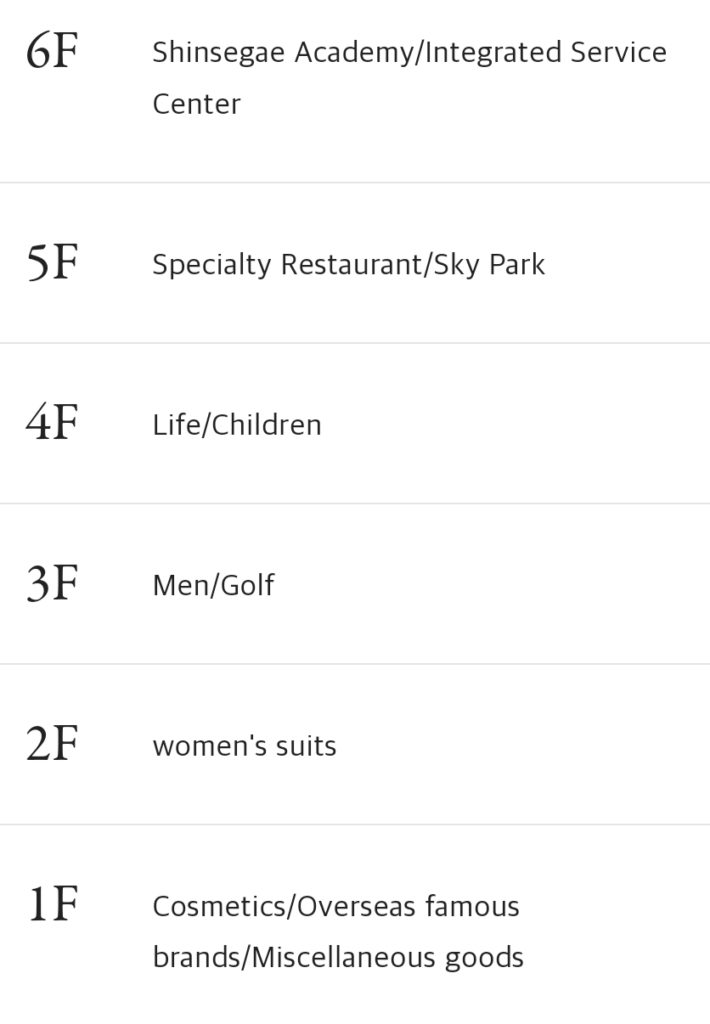710x1024 pixels.
Task: Click the word brands on 1F
Action: click(197, 958)
